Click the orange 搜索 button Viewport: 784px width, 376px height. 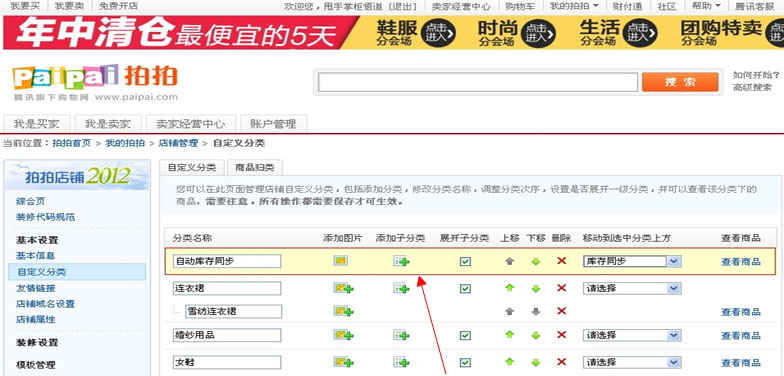pos(680,82)
